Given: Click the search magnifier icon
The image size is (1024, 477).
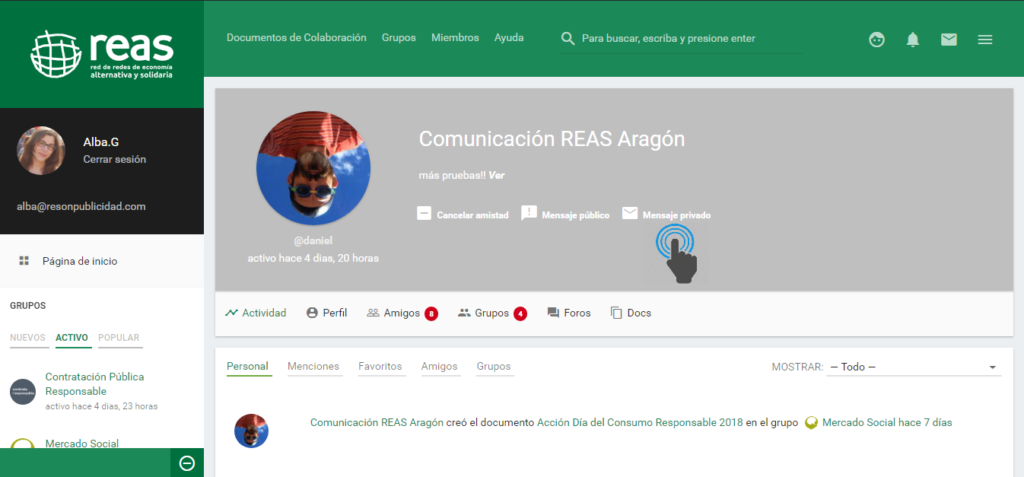Looking at the screenshot, I should (568, 39).
